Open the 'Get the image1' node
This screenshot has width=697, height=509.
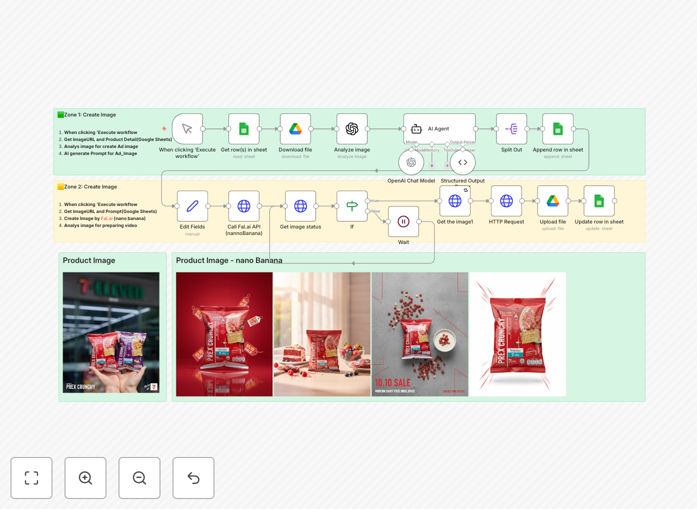pos(455,201)
